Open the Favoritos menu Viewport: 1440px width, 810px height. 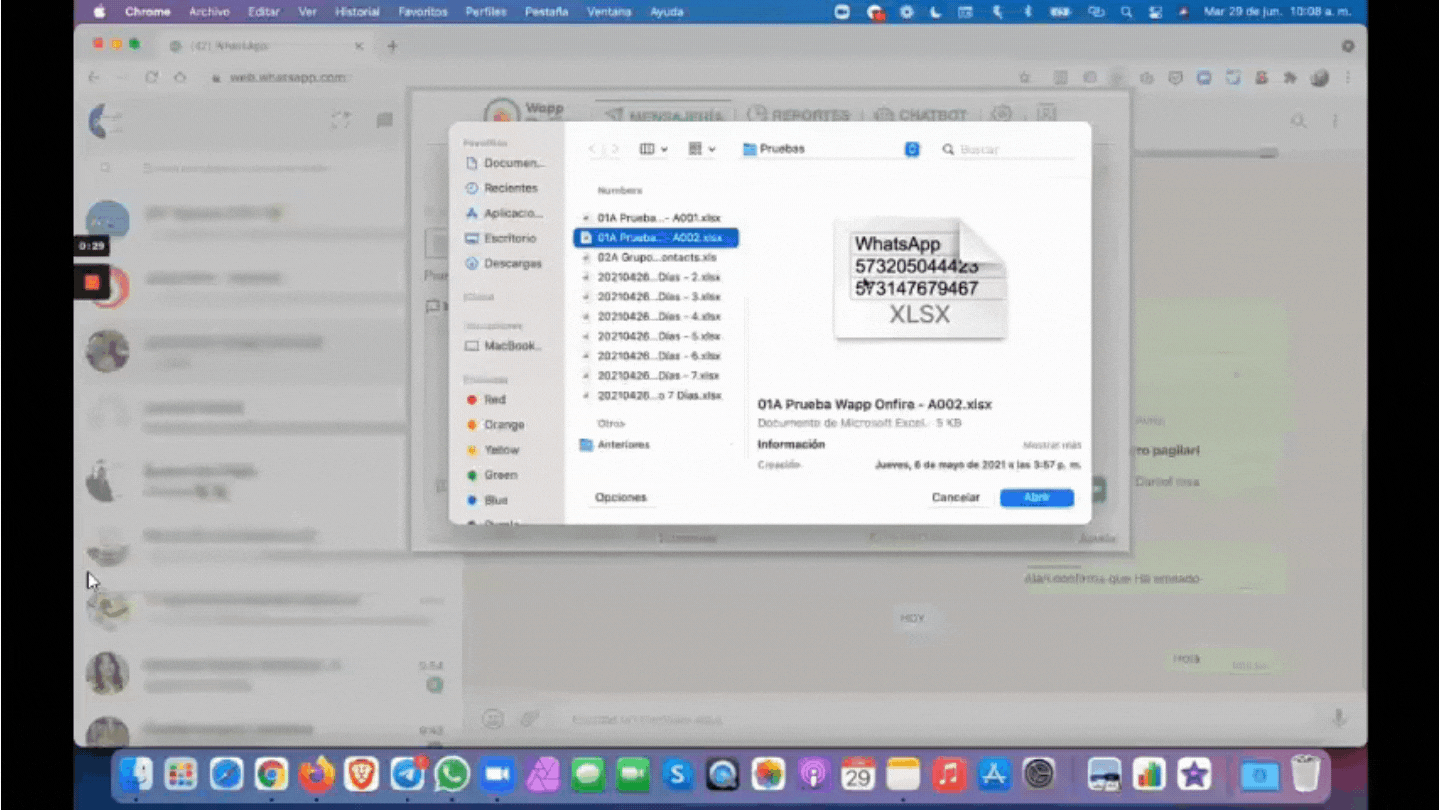click(423, 12)
